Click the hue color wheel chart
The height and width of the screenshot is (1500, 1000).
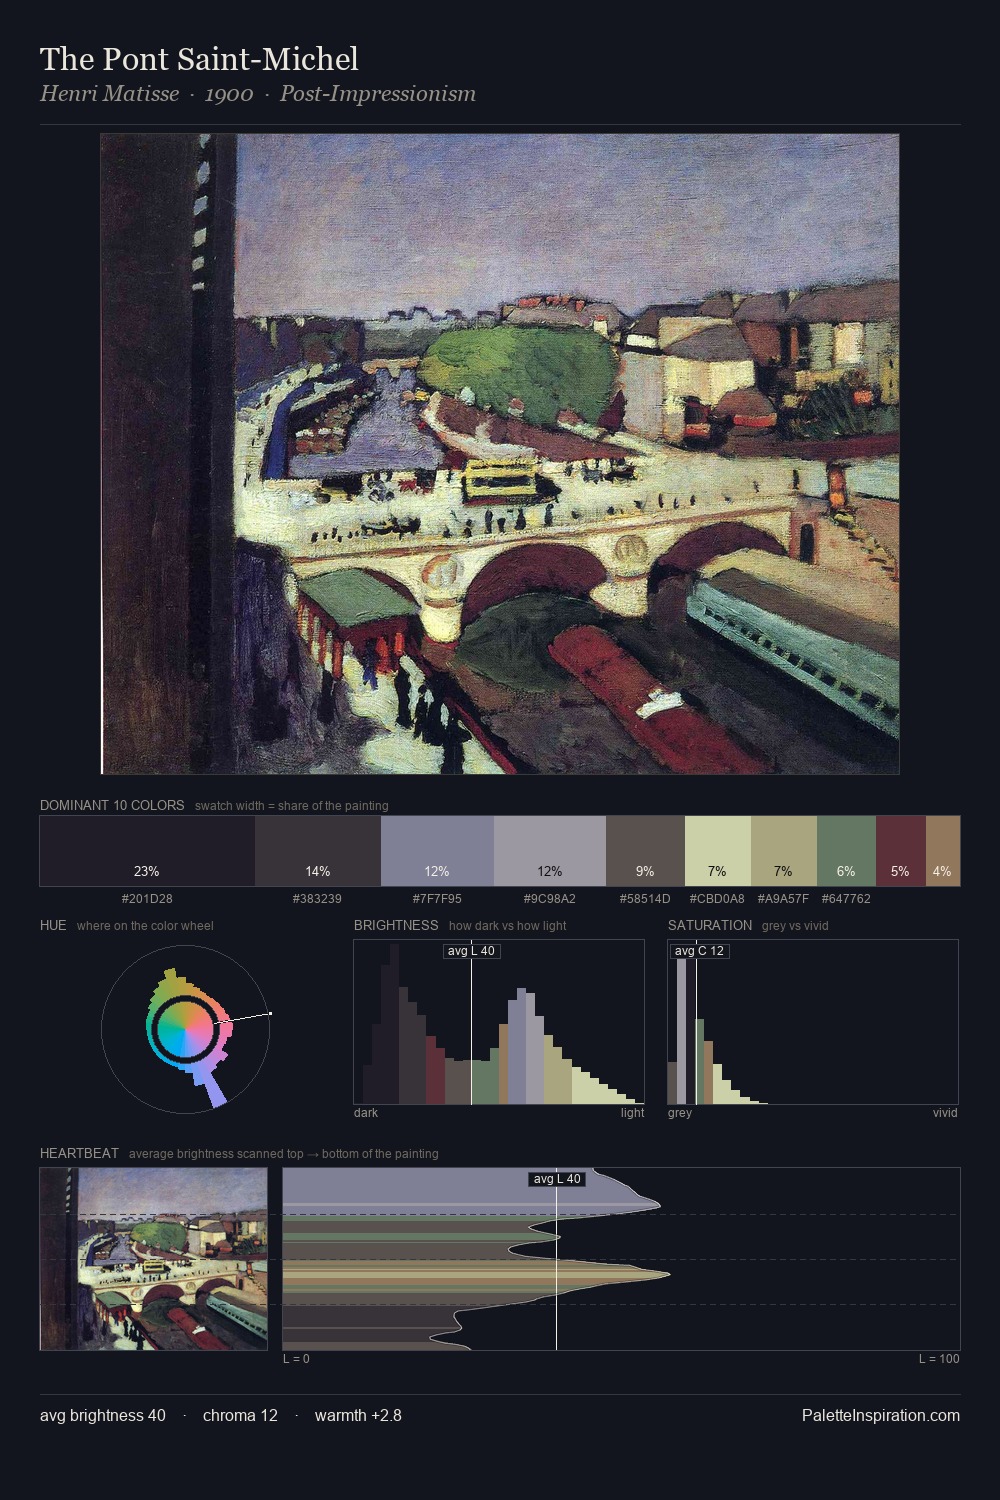[x=186, y=1029]
